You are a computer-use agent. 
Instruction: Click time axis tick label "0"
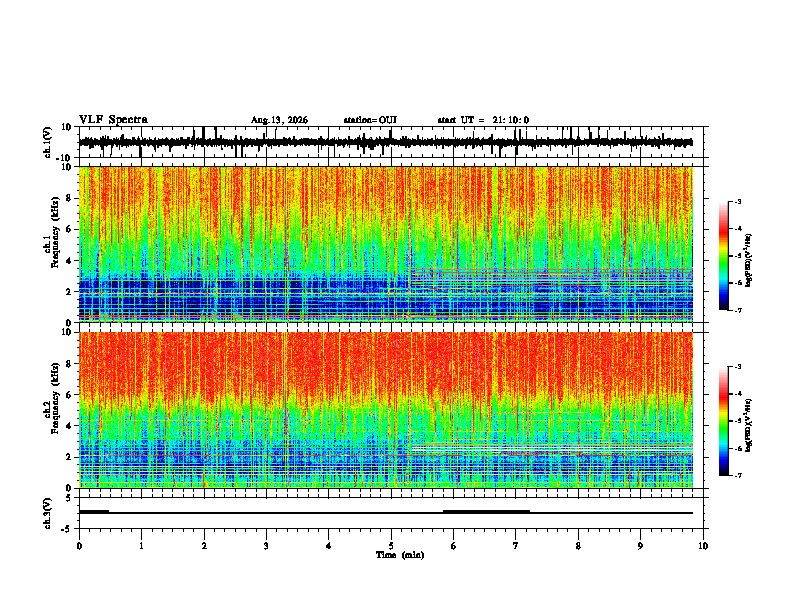(79, 546)
